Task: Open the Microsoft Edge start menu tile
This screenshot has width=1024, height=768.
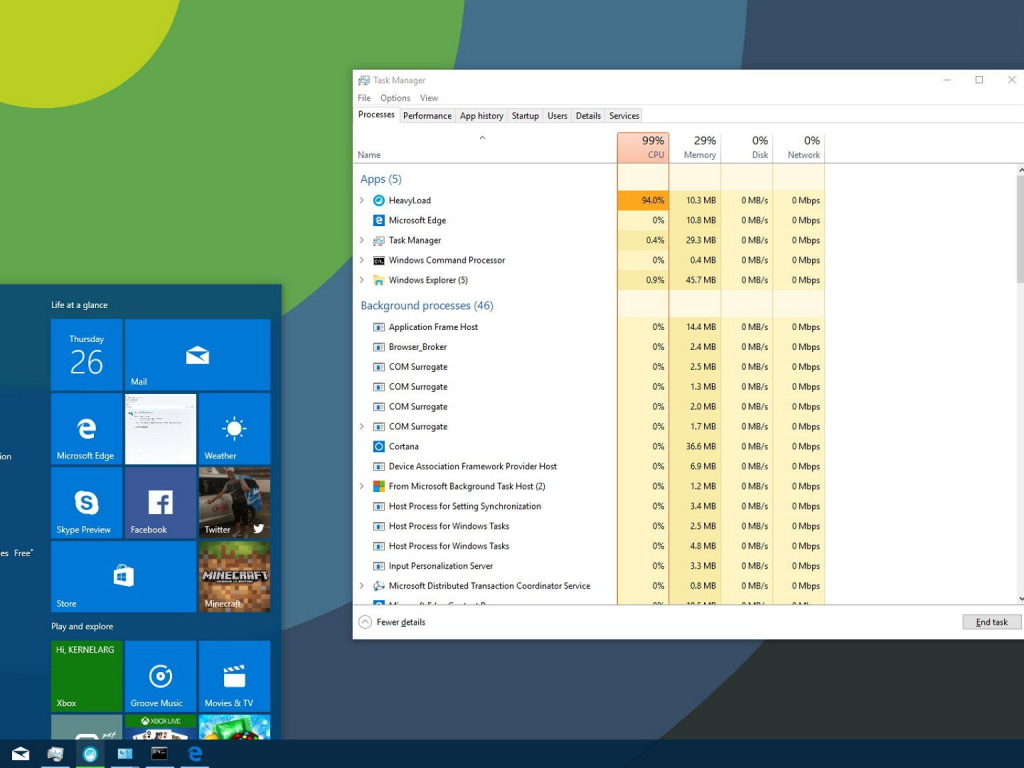Action: coord(86,429)
